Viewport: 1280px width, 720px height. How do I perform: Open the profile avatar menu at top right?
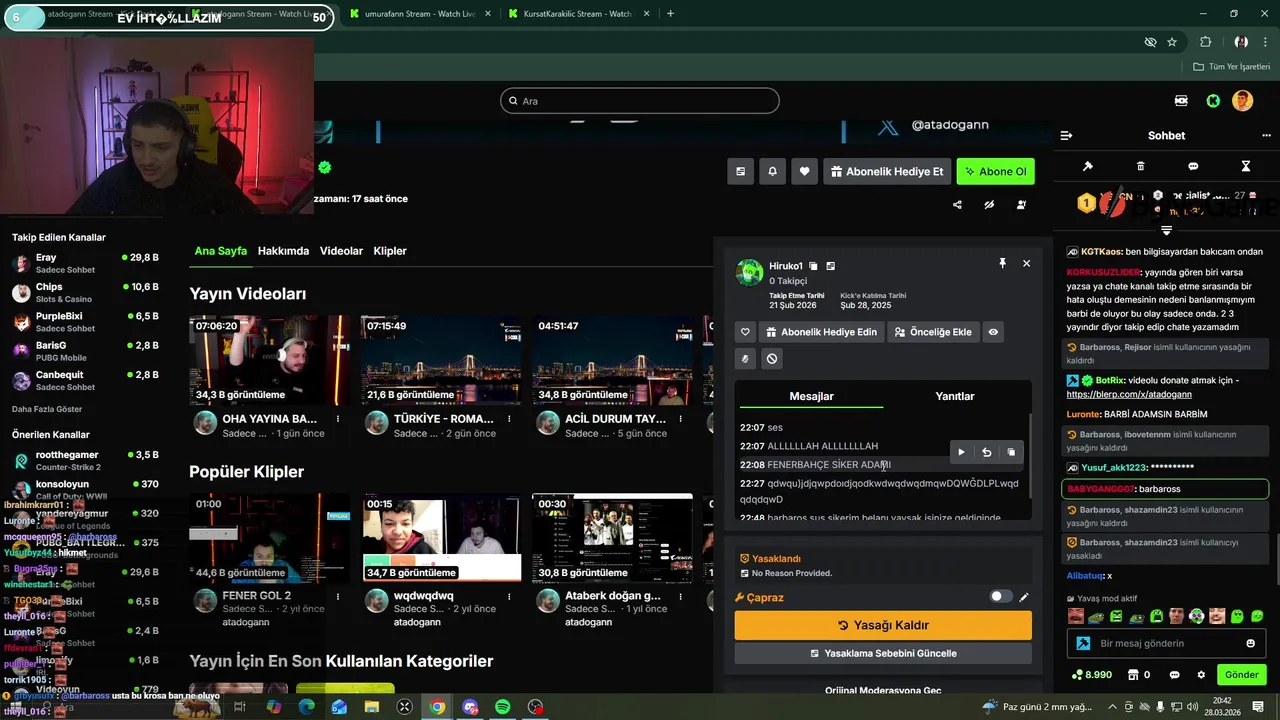click(1242, 101)
